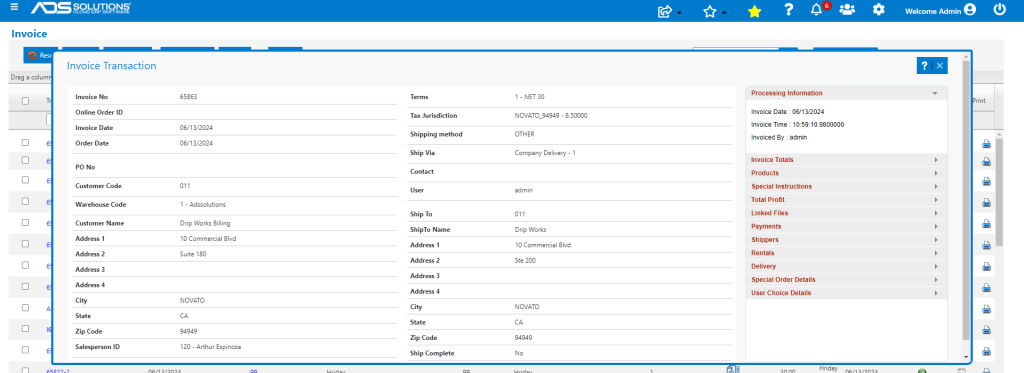Click the outlined favorites star icon
This screenshot has width=1024, height=373.
click(710, 11)
